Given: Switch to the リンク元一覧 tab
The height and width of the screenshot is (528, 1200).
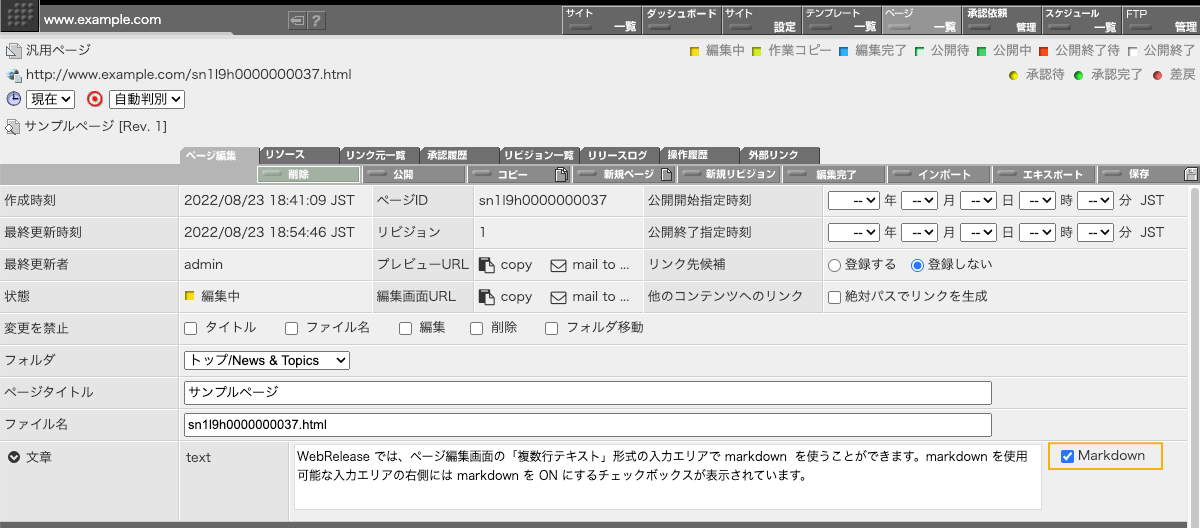Looking at the screenshot, I should coord(379,155).
